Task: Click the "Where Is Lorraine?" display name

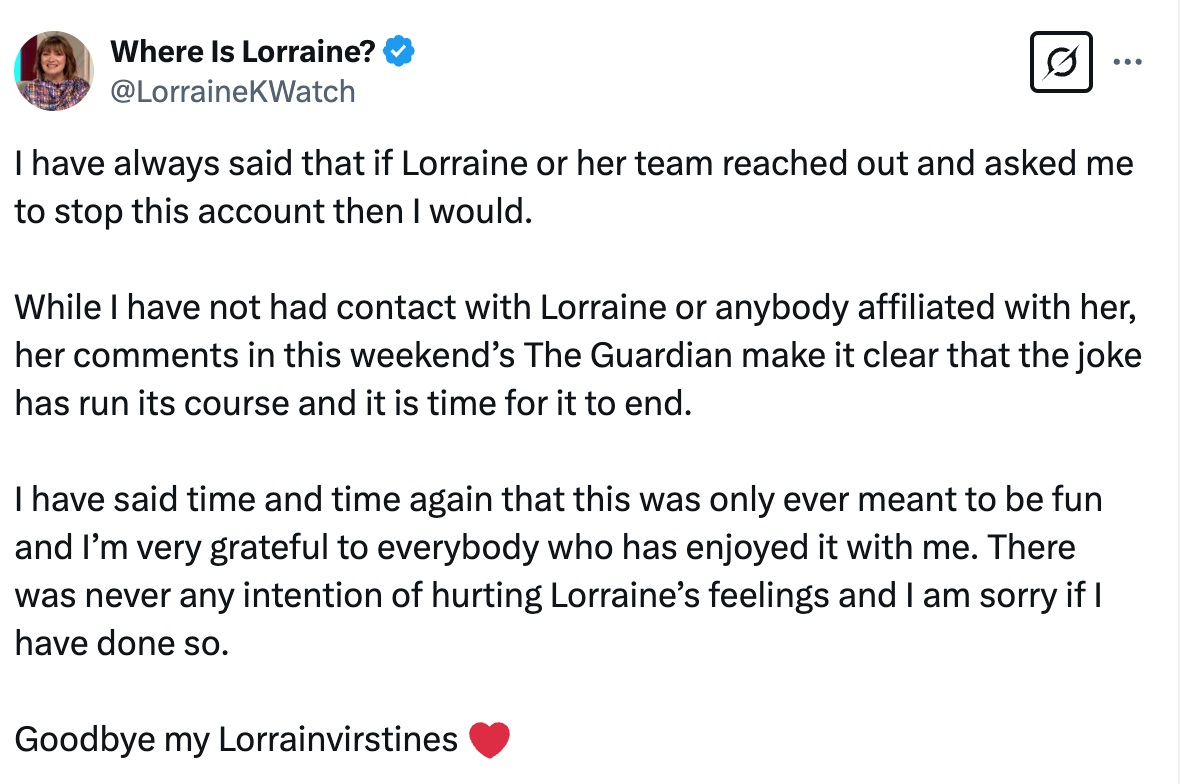Action: pyautogui.click(x=245, y=50)
